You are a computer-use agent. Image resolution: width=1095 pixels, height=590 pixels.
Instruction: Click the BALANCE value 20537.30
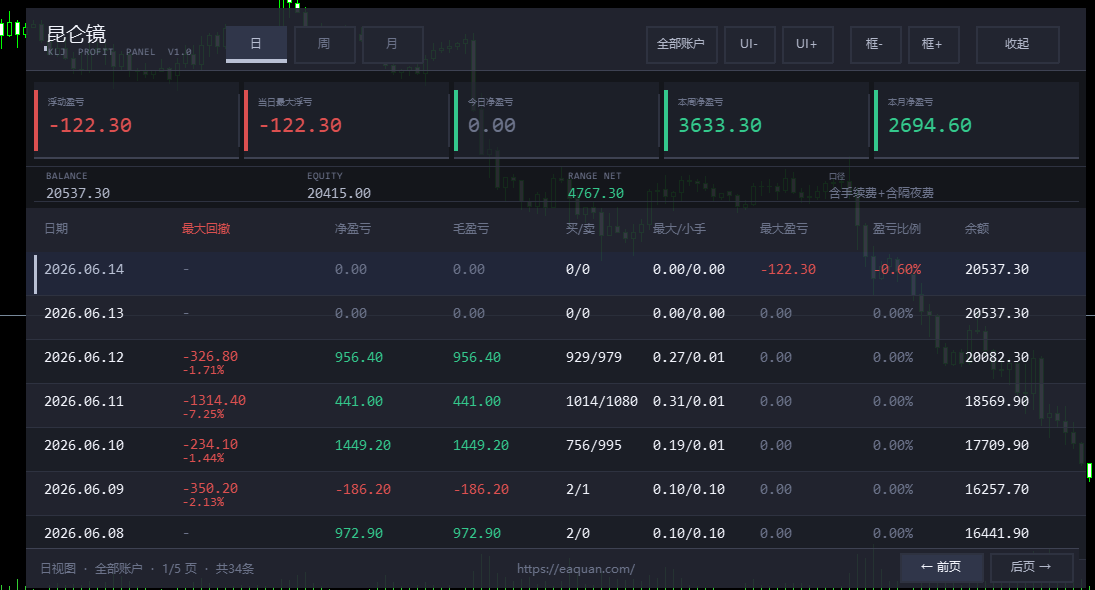click(x=78, y=193)
